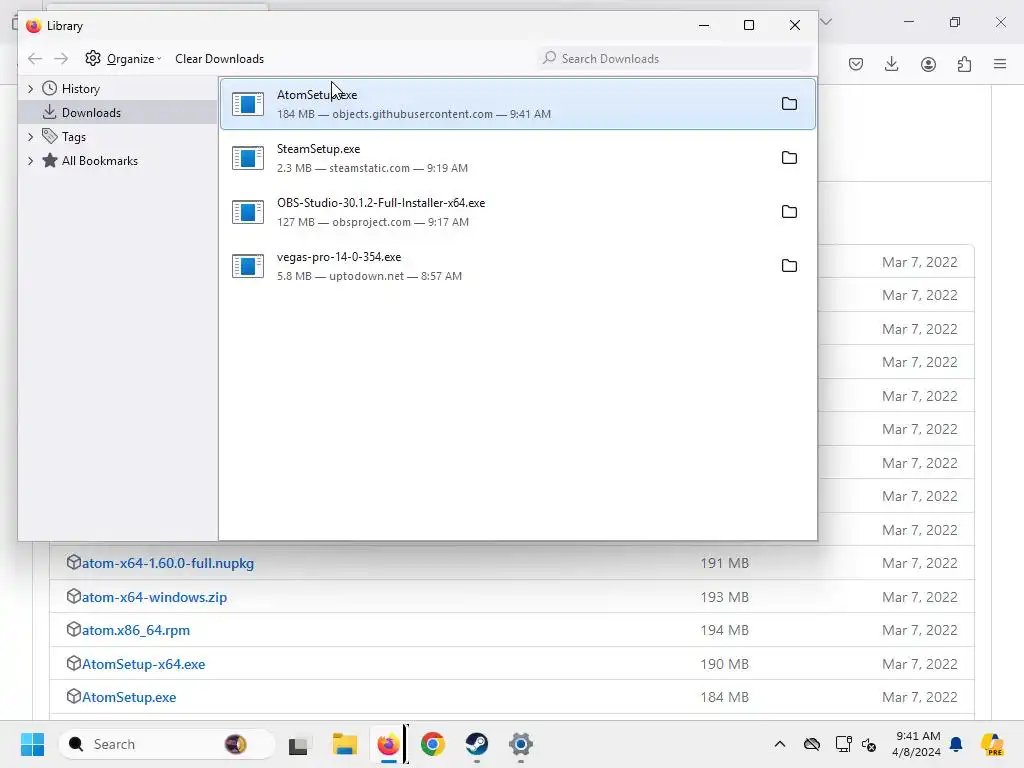Show vegas-pro-14-0-354.exe in folder
The width and height of the screenshot is (1024, 768).
point(789,266)
